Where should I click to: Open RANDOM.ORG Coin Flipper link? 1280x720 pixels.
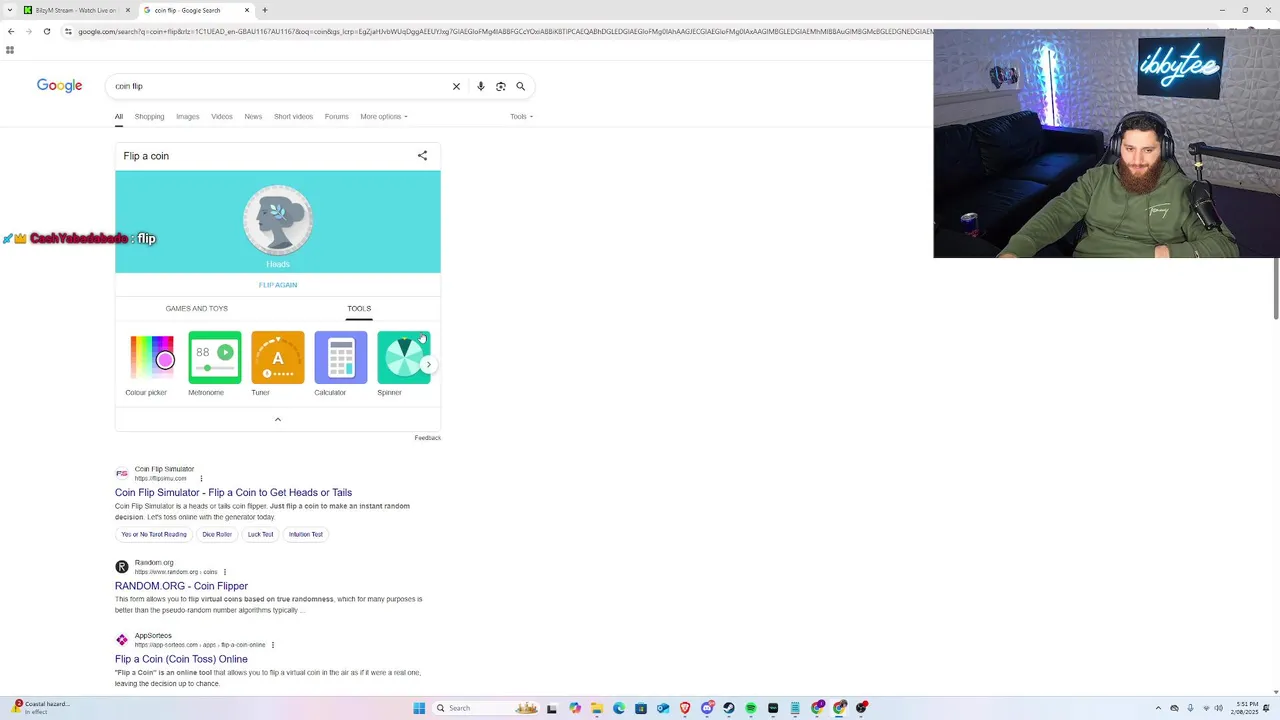tap(181, 586)
